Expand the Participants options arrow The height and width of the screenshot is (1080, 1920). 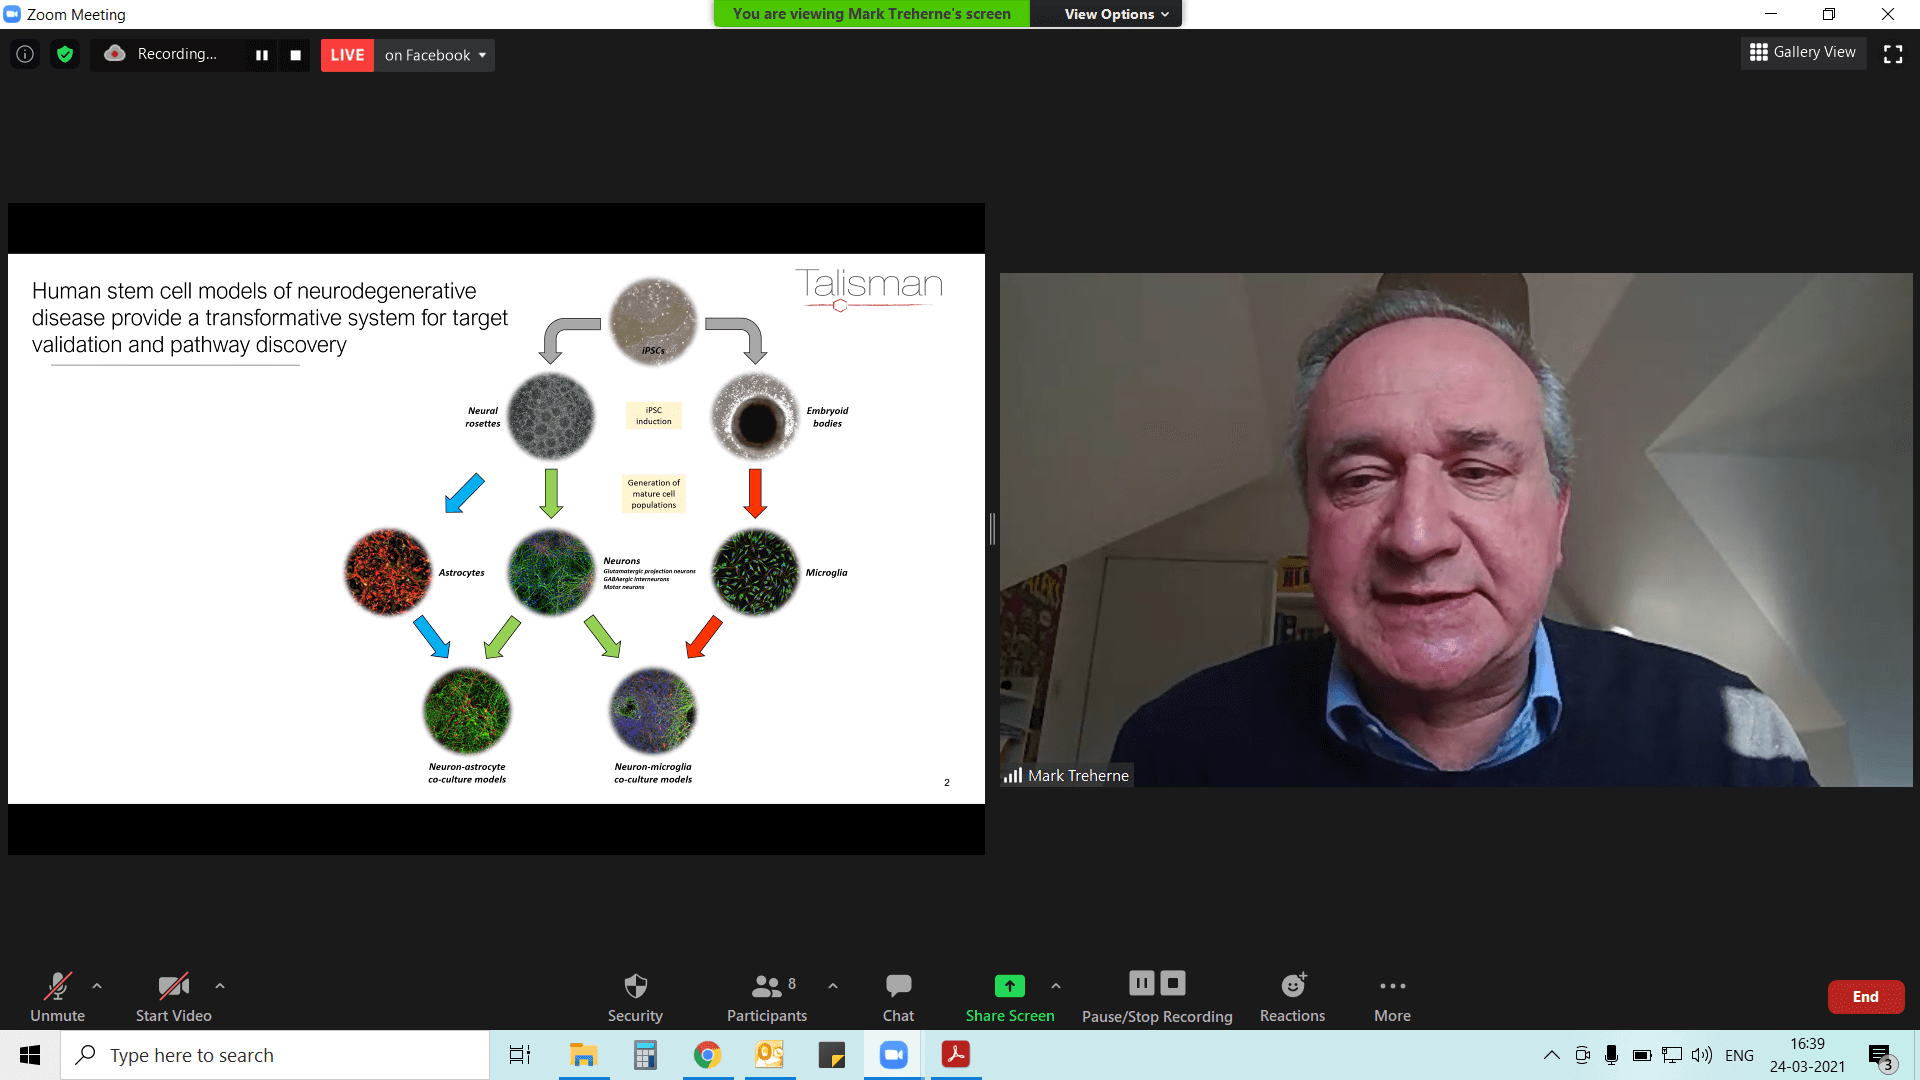pos(833,986)
